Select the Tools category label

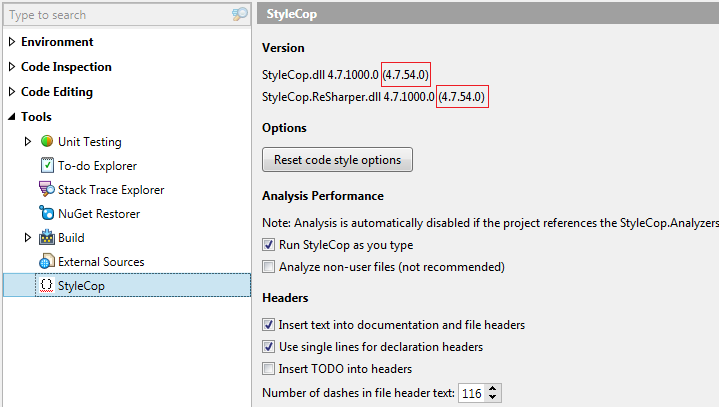[x=36, y=117]
